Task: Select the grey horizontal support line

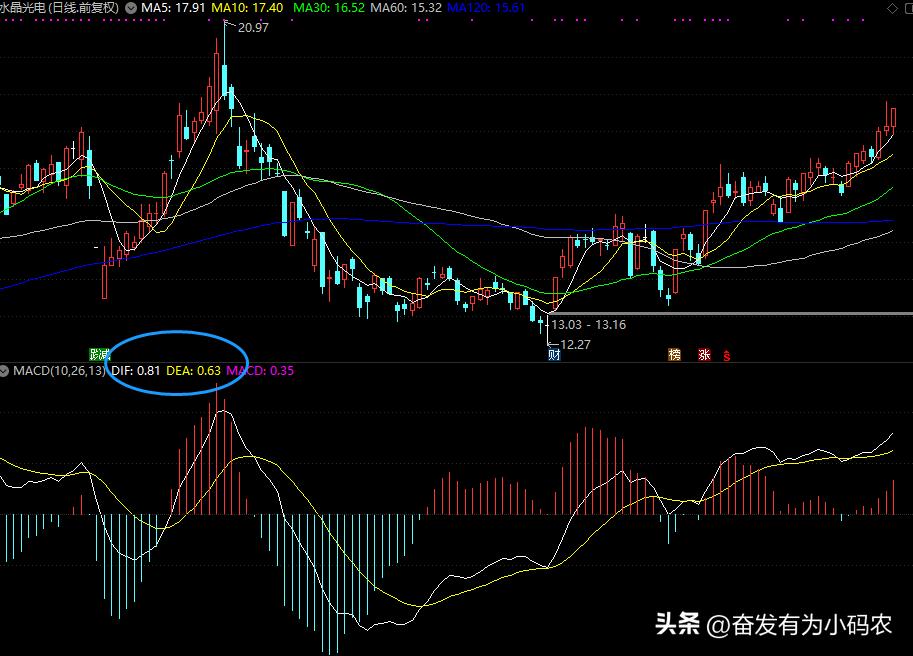Action: [731, 314]
